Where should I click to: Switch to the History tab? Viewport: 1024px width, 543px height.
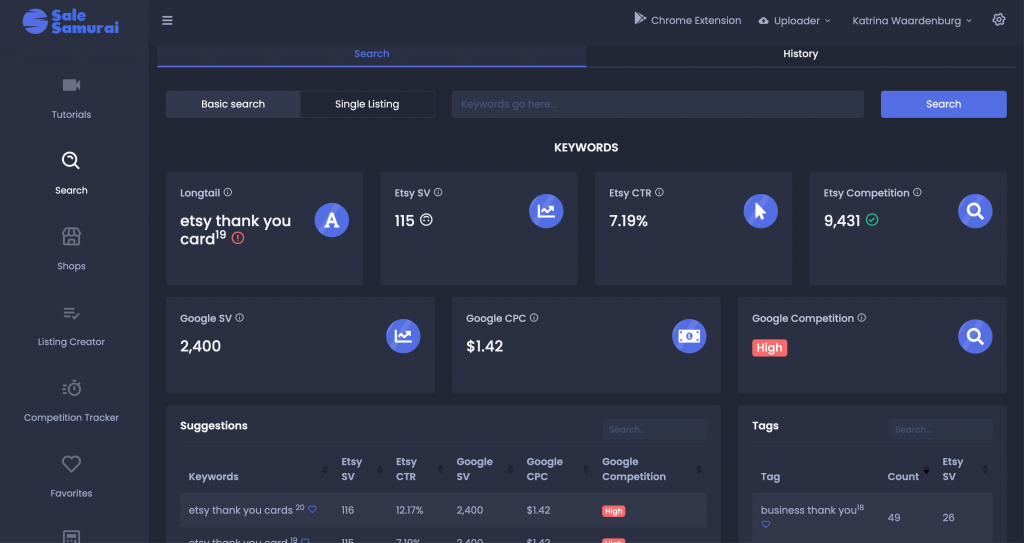pos(800,54)
